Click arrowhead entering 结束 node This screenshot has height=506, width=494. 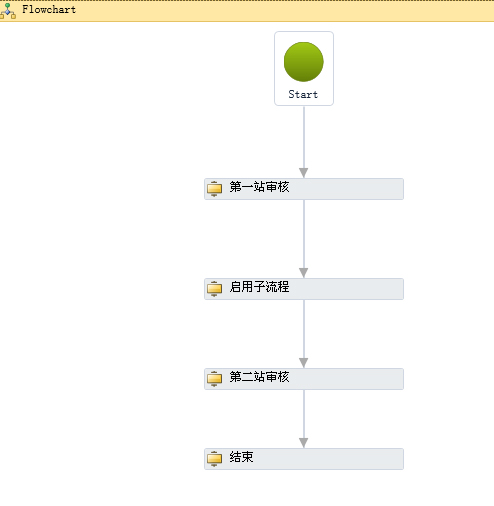click(x=304, y=443)
